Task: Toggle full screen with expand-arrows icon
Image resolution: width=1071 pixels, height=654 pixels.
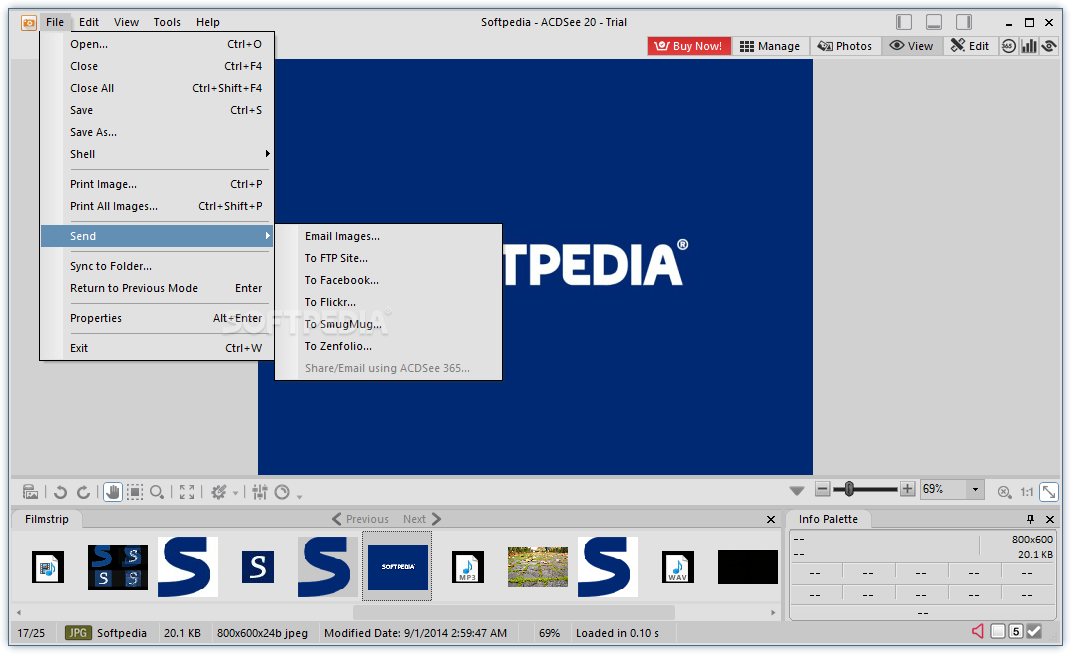Action: click(186, 492)
